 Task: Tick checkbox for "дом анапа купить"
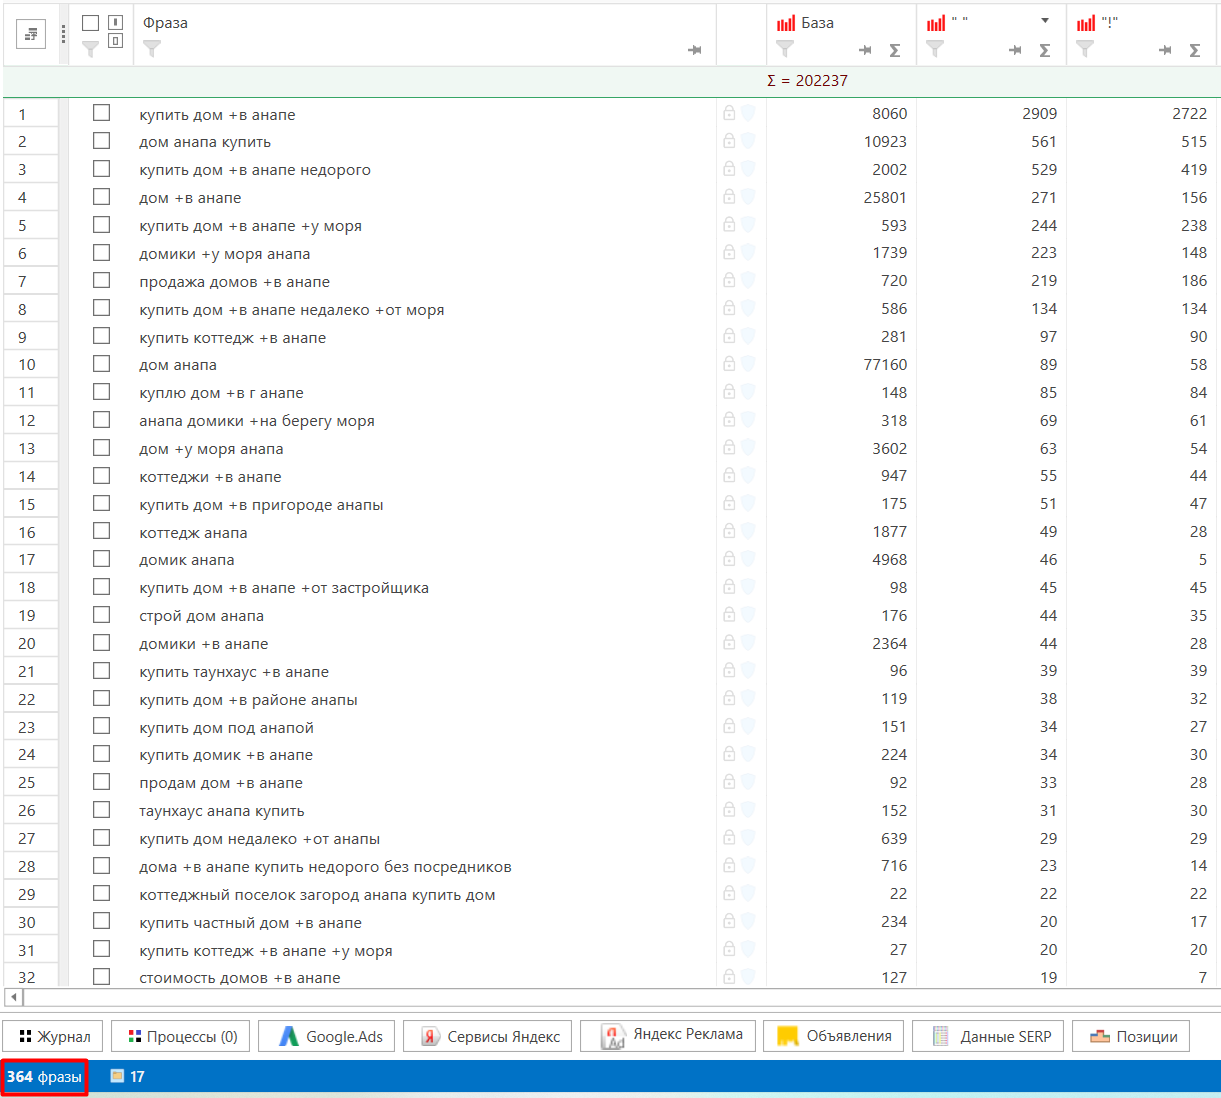pos(101,141)
